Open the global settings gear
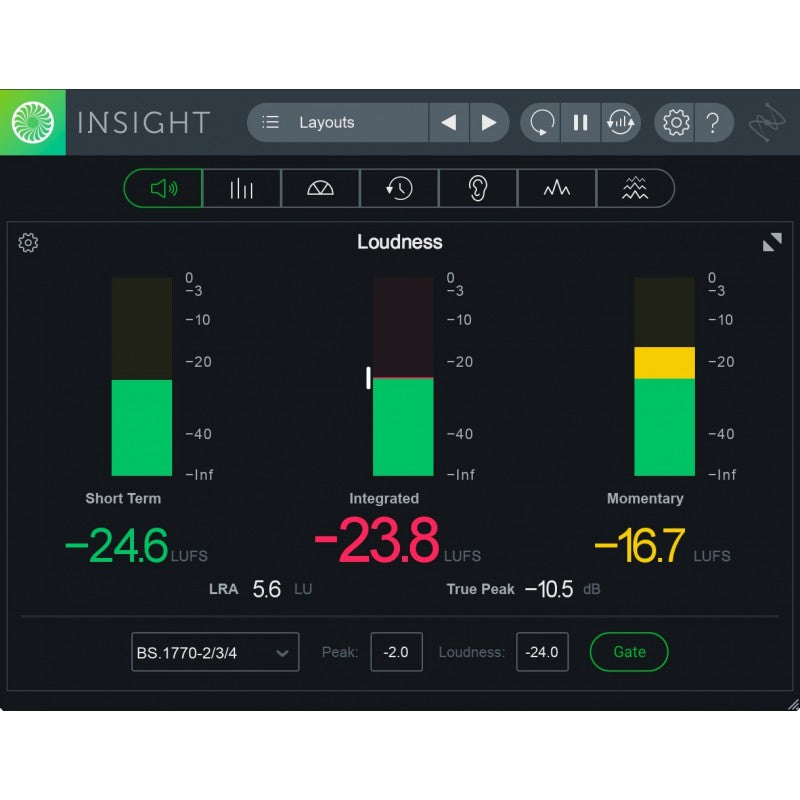Screen dimensions: 800x800 pyautogui.click(x=676, y=122)
